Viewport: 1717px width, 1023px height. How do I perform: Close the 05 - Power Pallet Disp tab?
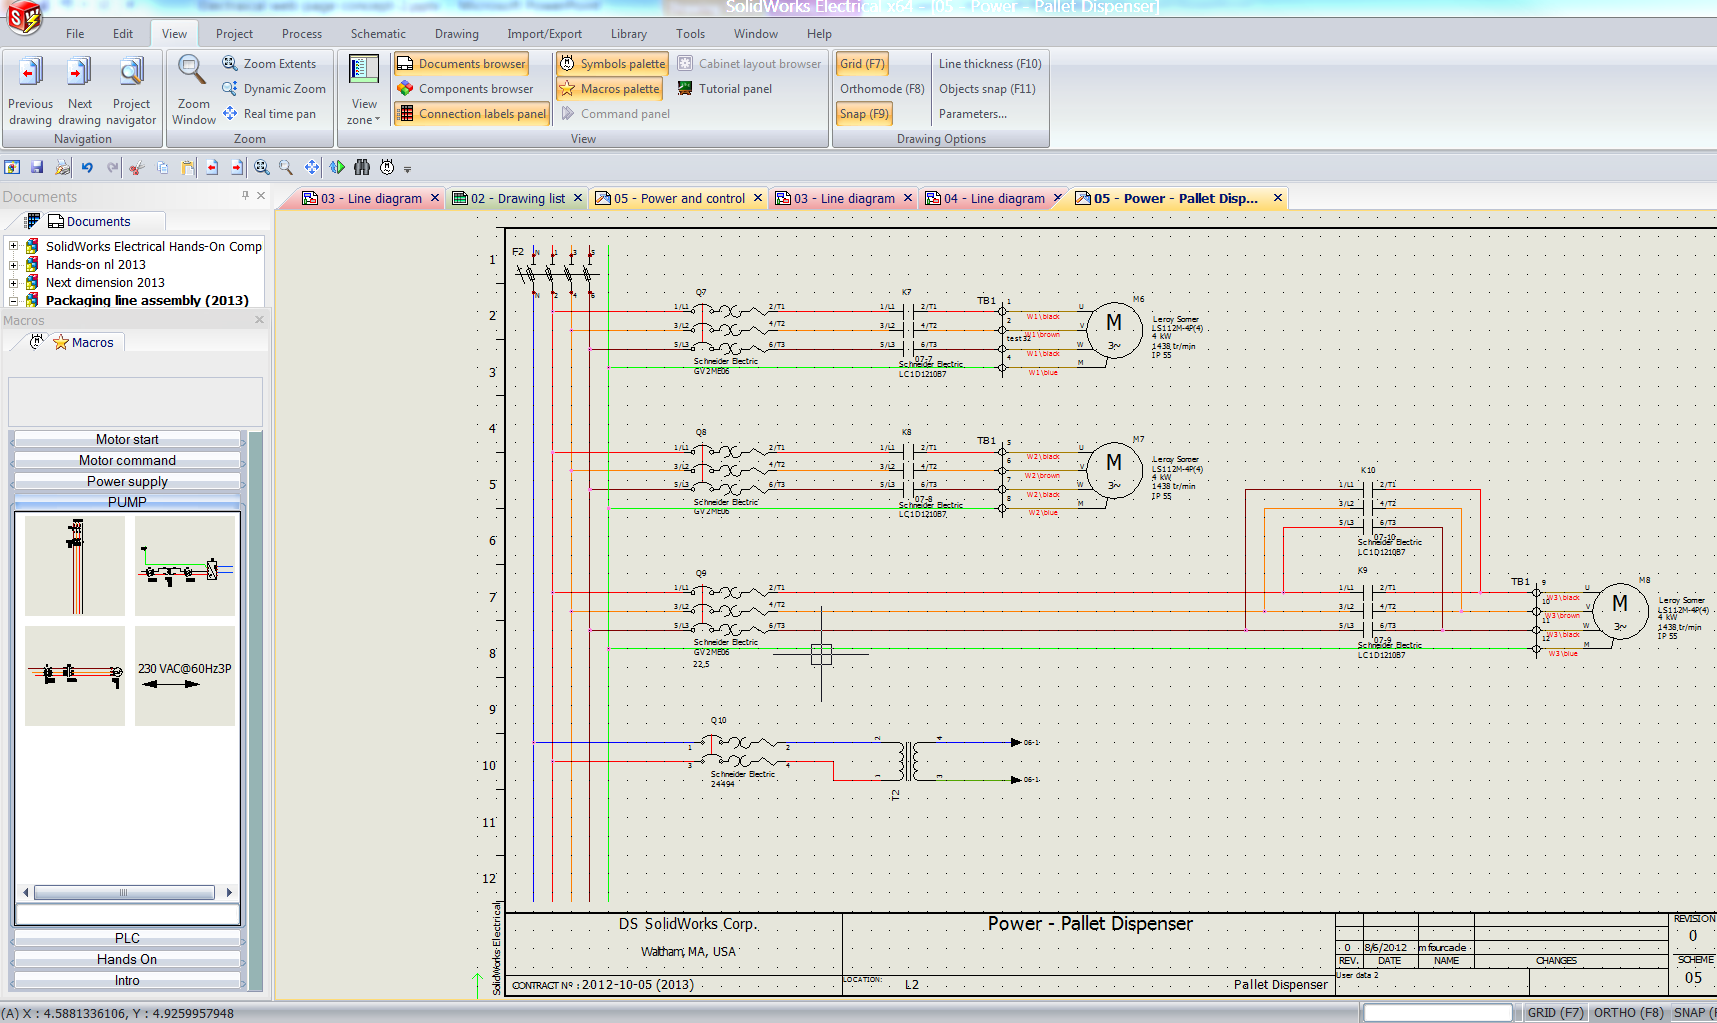click(1278, 198)
